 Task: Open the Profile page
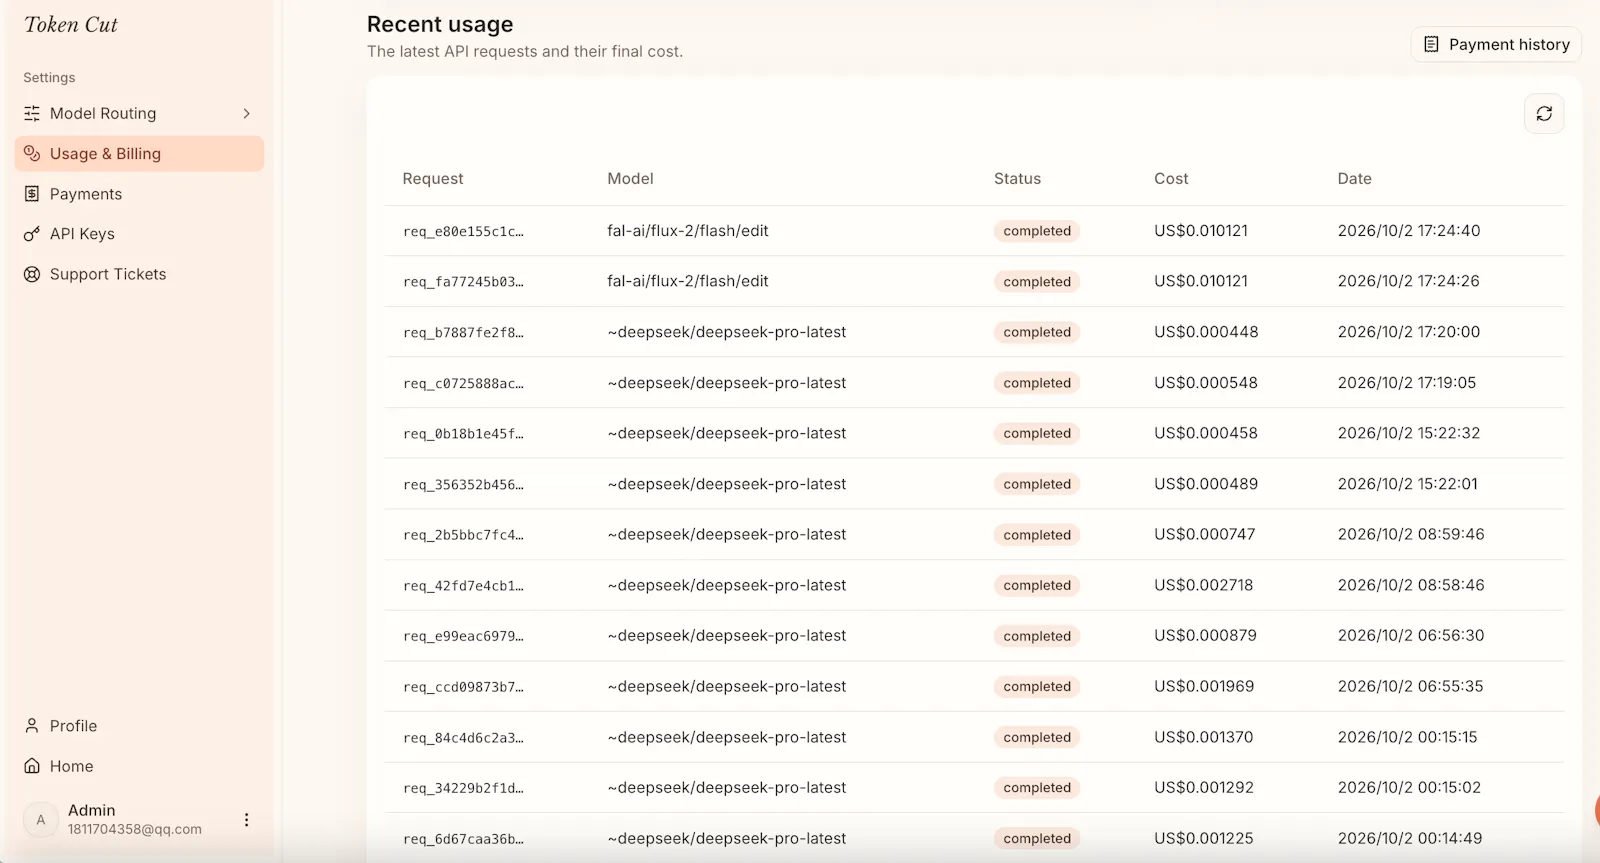point(139,726)
